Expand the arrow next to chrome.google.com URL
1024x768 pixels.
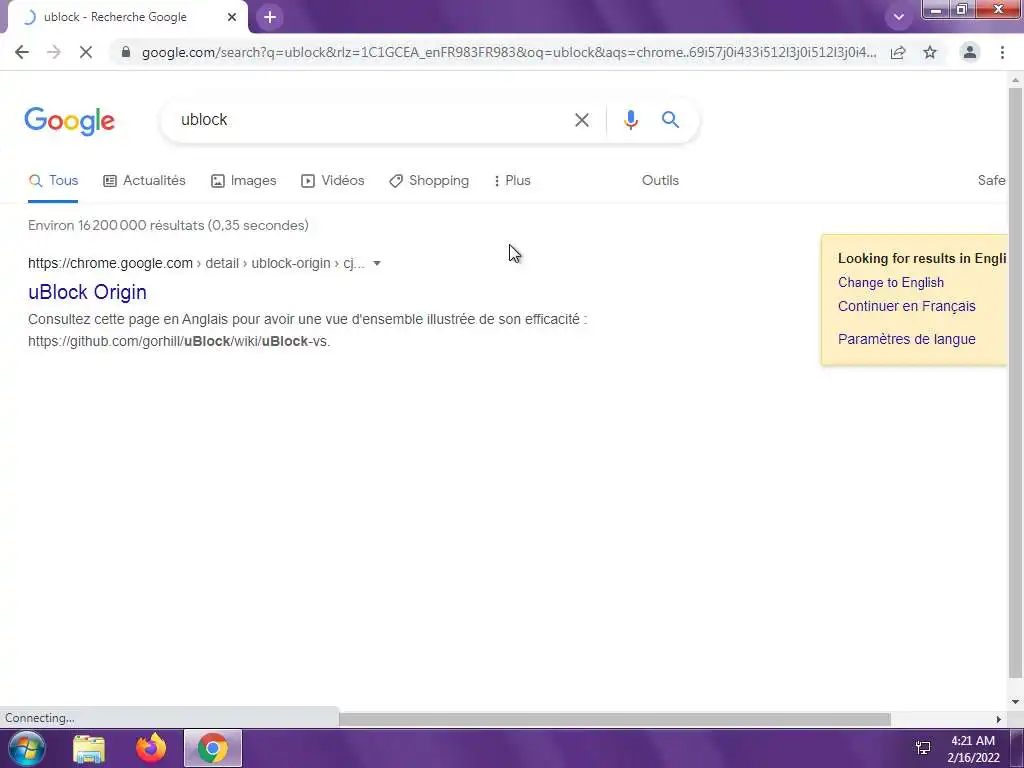click(x=377, y=264)
